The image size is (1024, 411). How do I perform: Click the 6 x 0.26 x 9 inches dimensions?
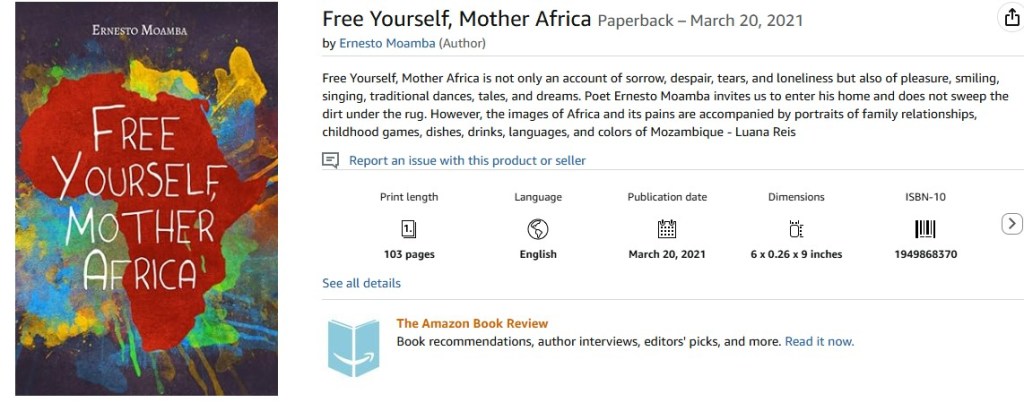796,254
